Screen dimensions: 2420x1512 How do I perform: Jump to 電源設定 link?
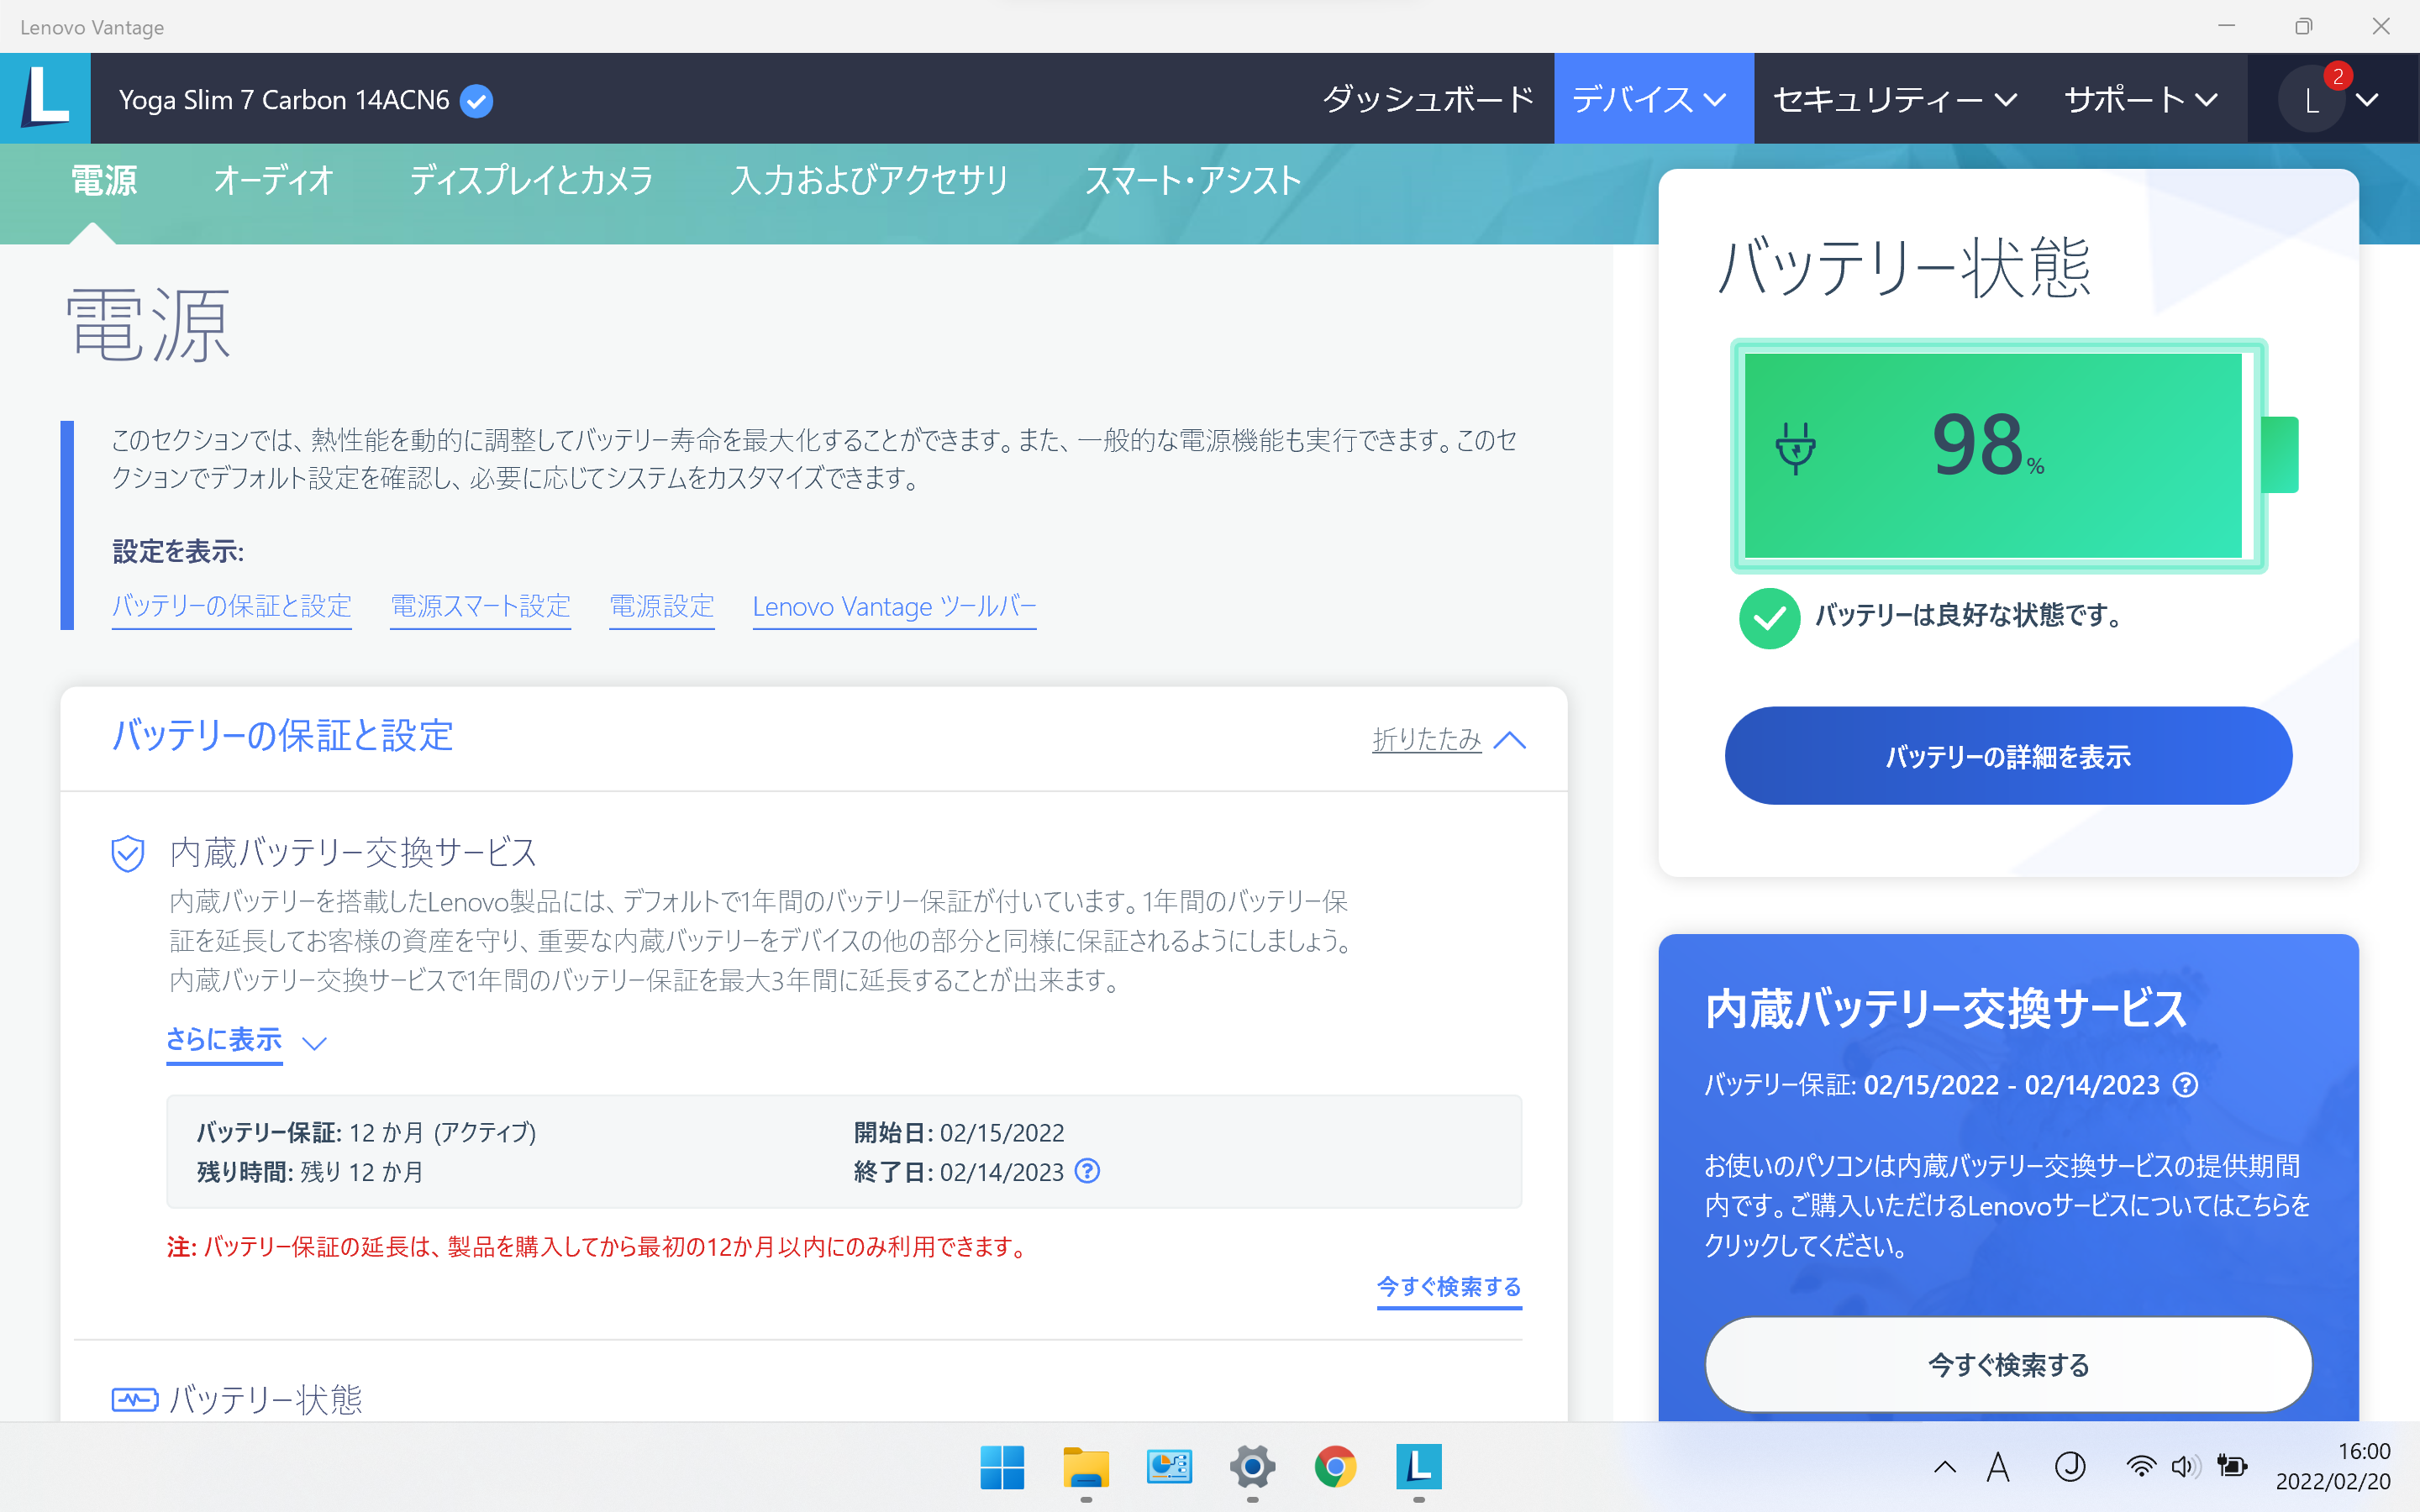point(662,607)
